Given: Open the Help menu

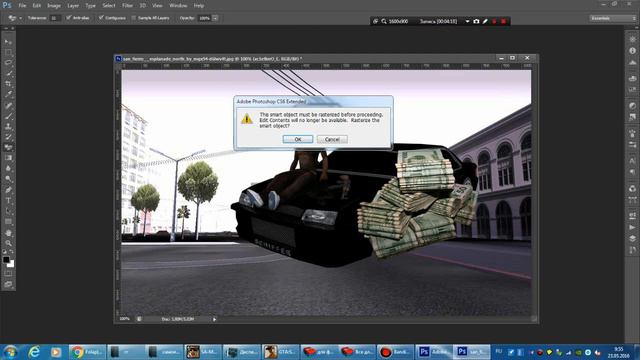Looking at the screenshot, I should (199, 6).
